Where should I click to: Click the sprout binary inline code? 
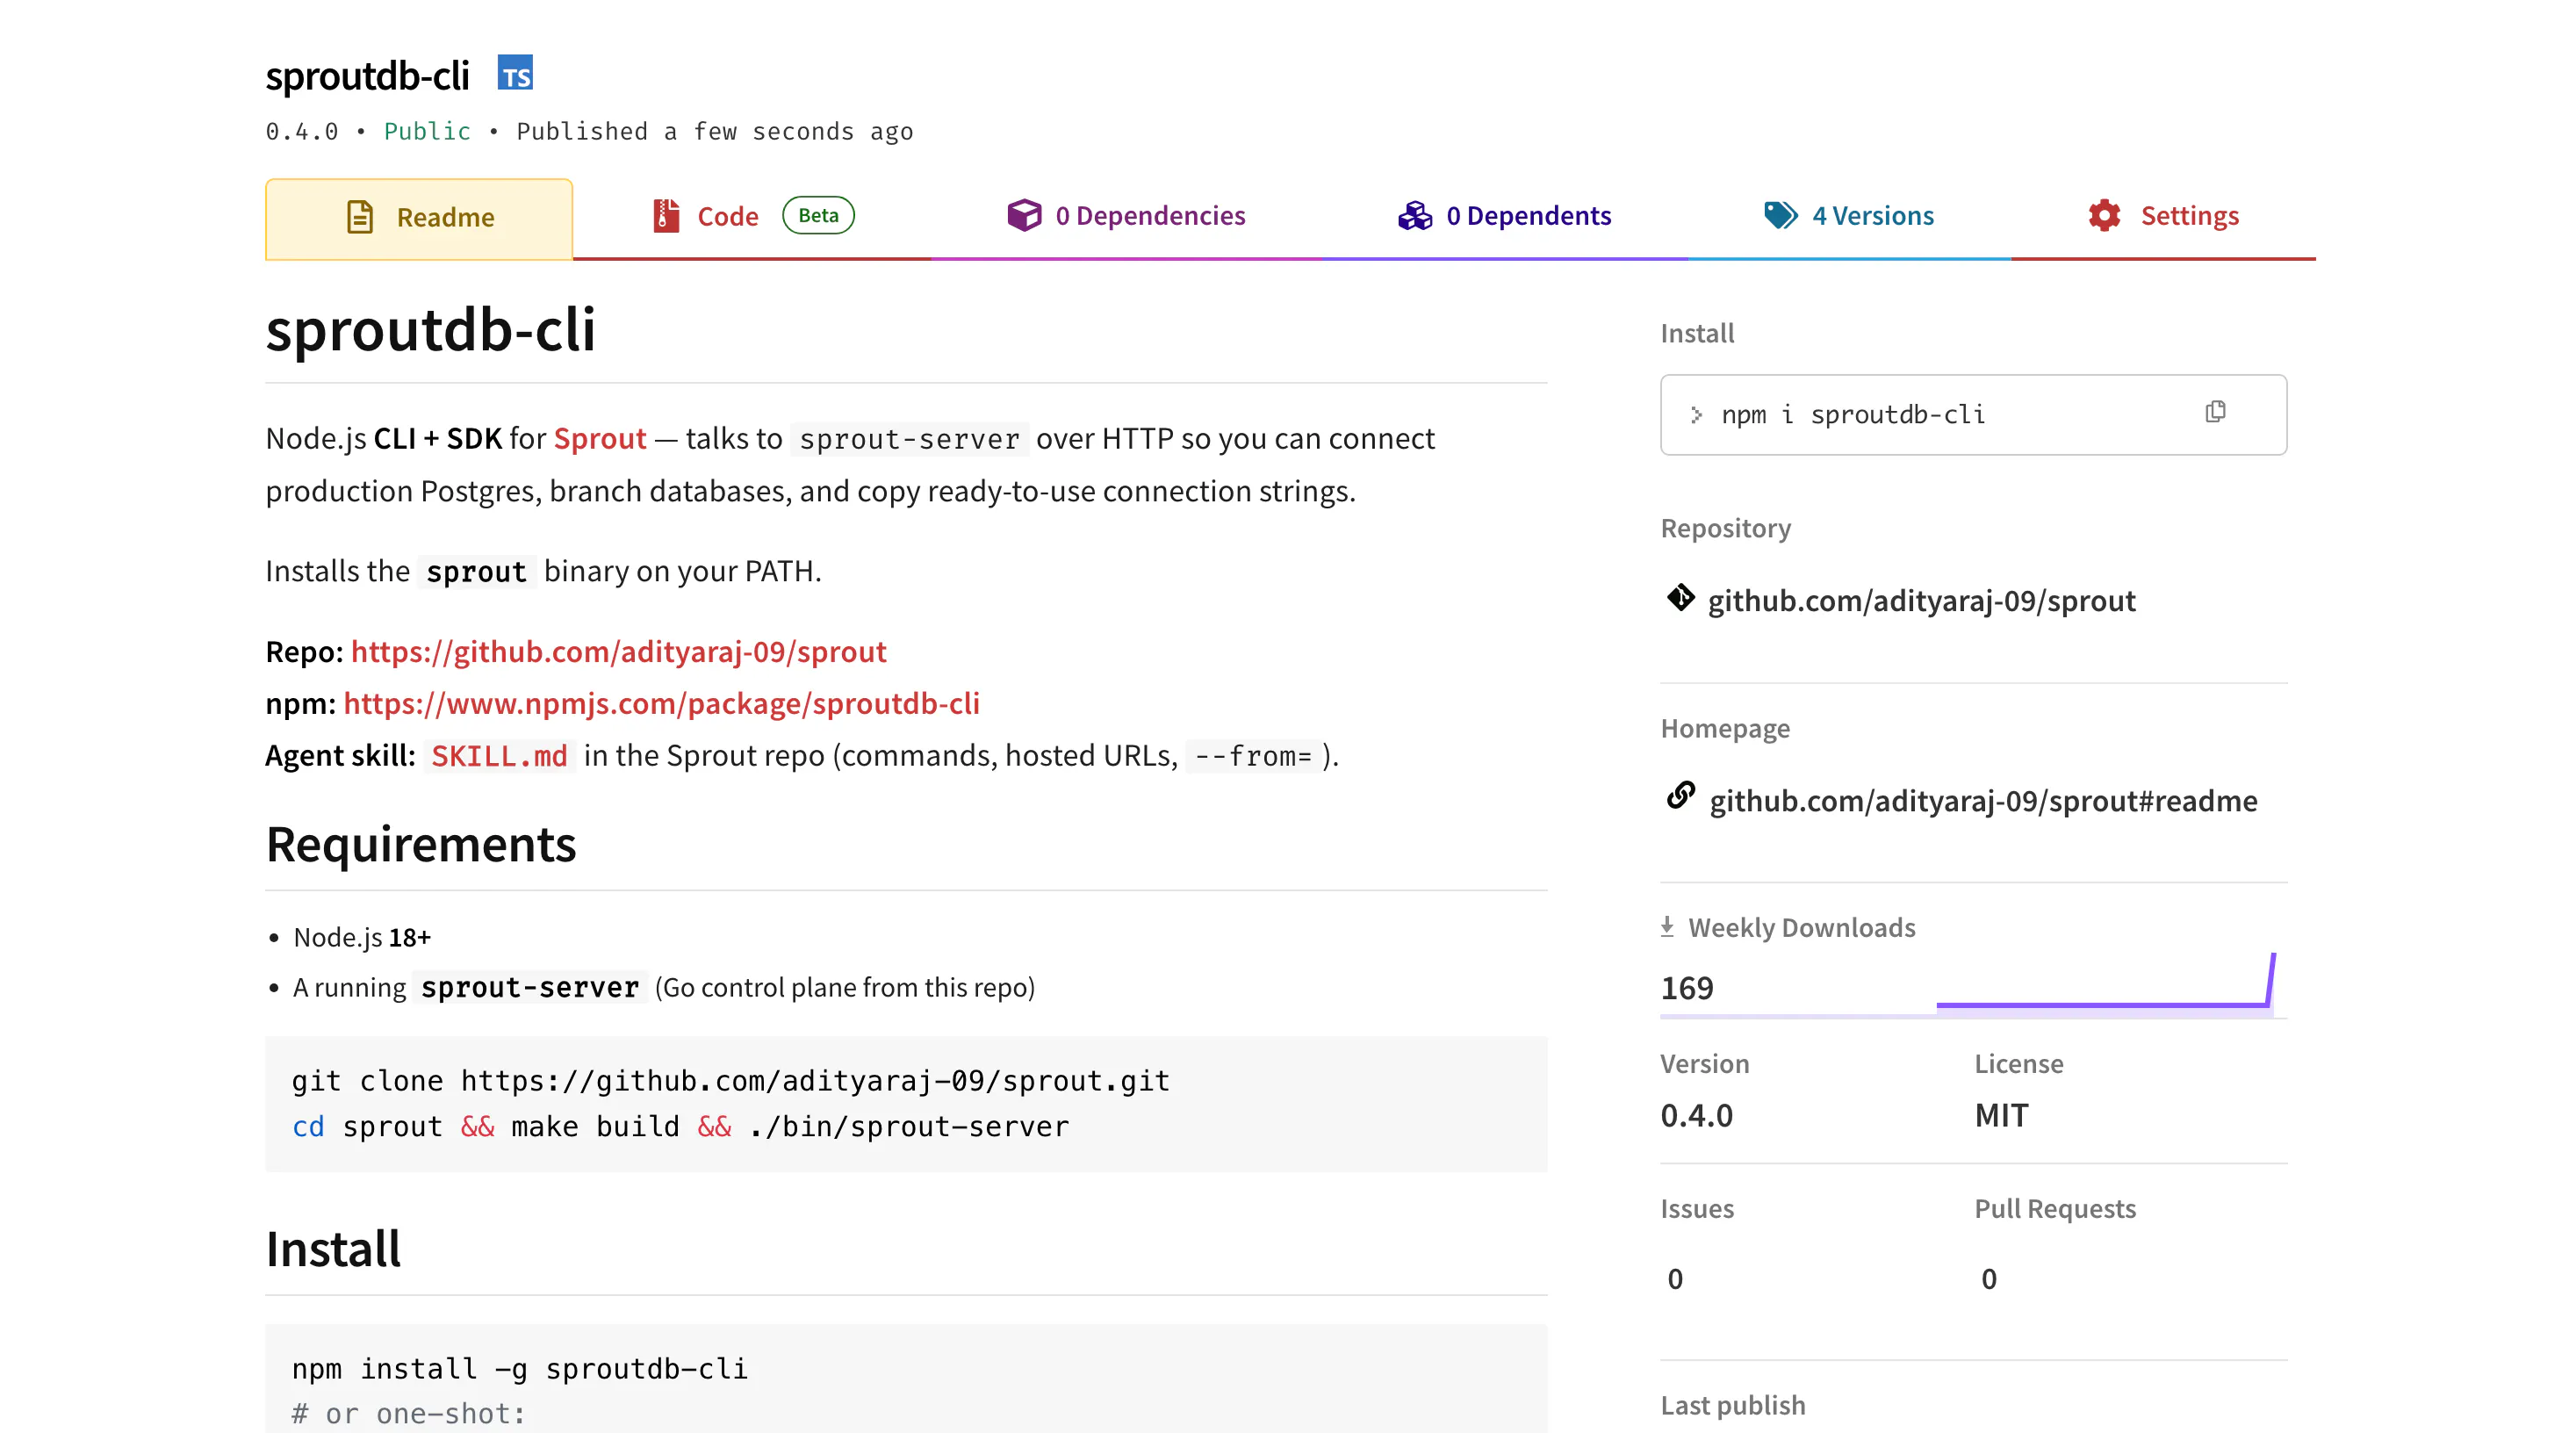[x=476, y=572]
